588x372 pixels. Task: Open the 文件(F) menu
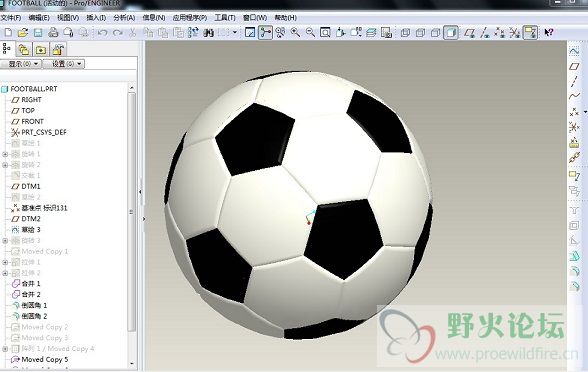pos(10,18)
